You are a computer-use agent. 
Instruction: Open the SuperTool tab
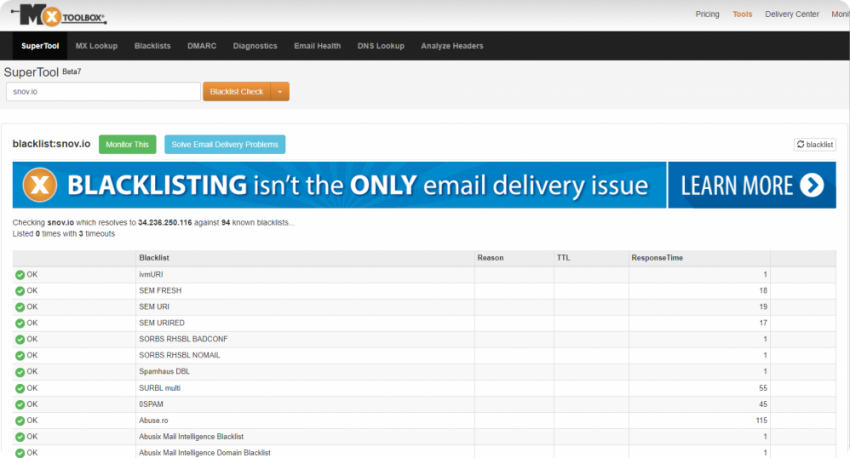40,46
